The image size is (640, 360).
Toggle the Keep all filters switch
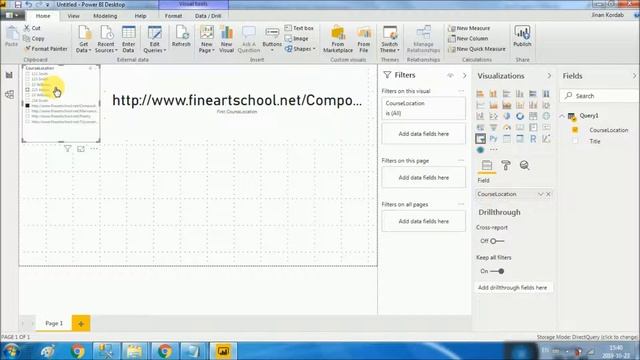[497, 271]
